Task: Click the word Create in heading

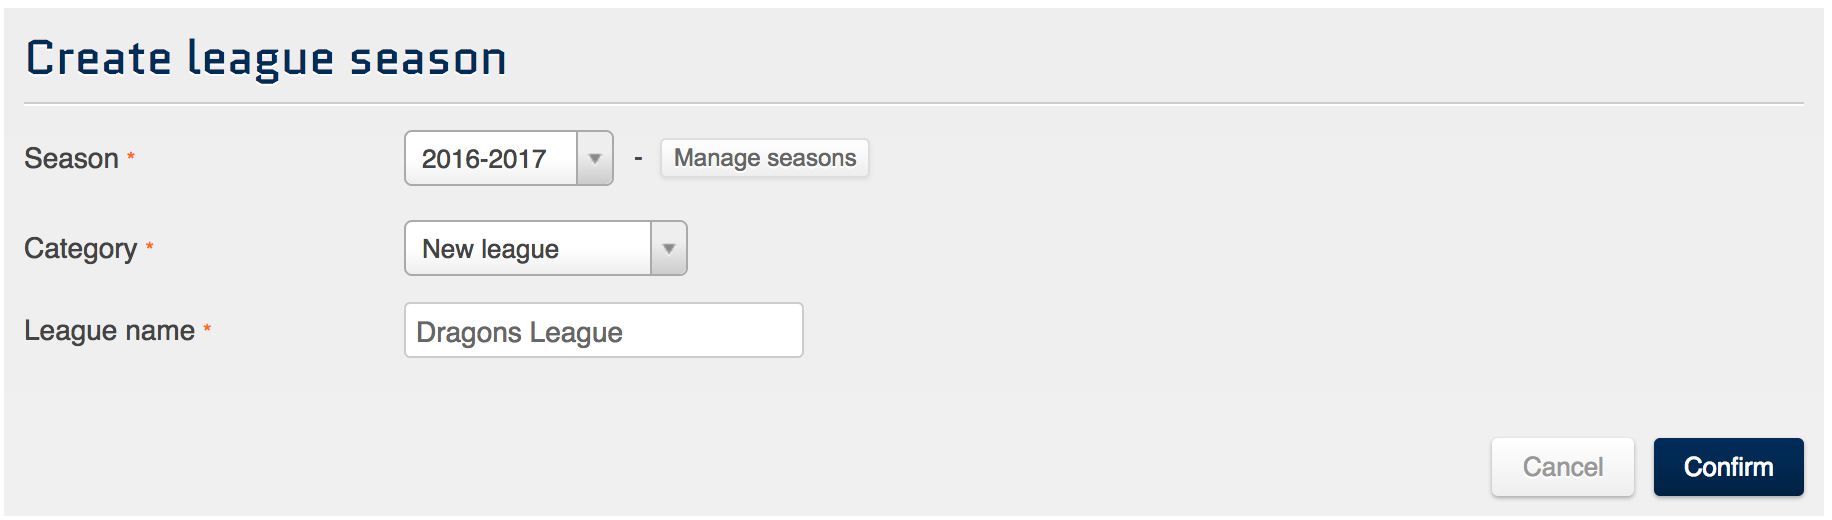Action: click(98, 58)
